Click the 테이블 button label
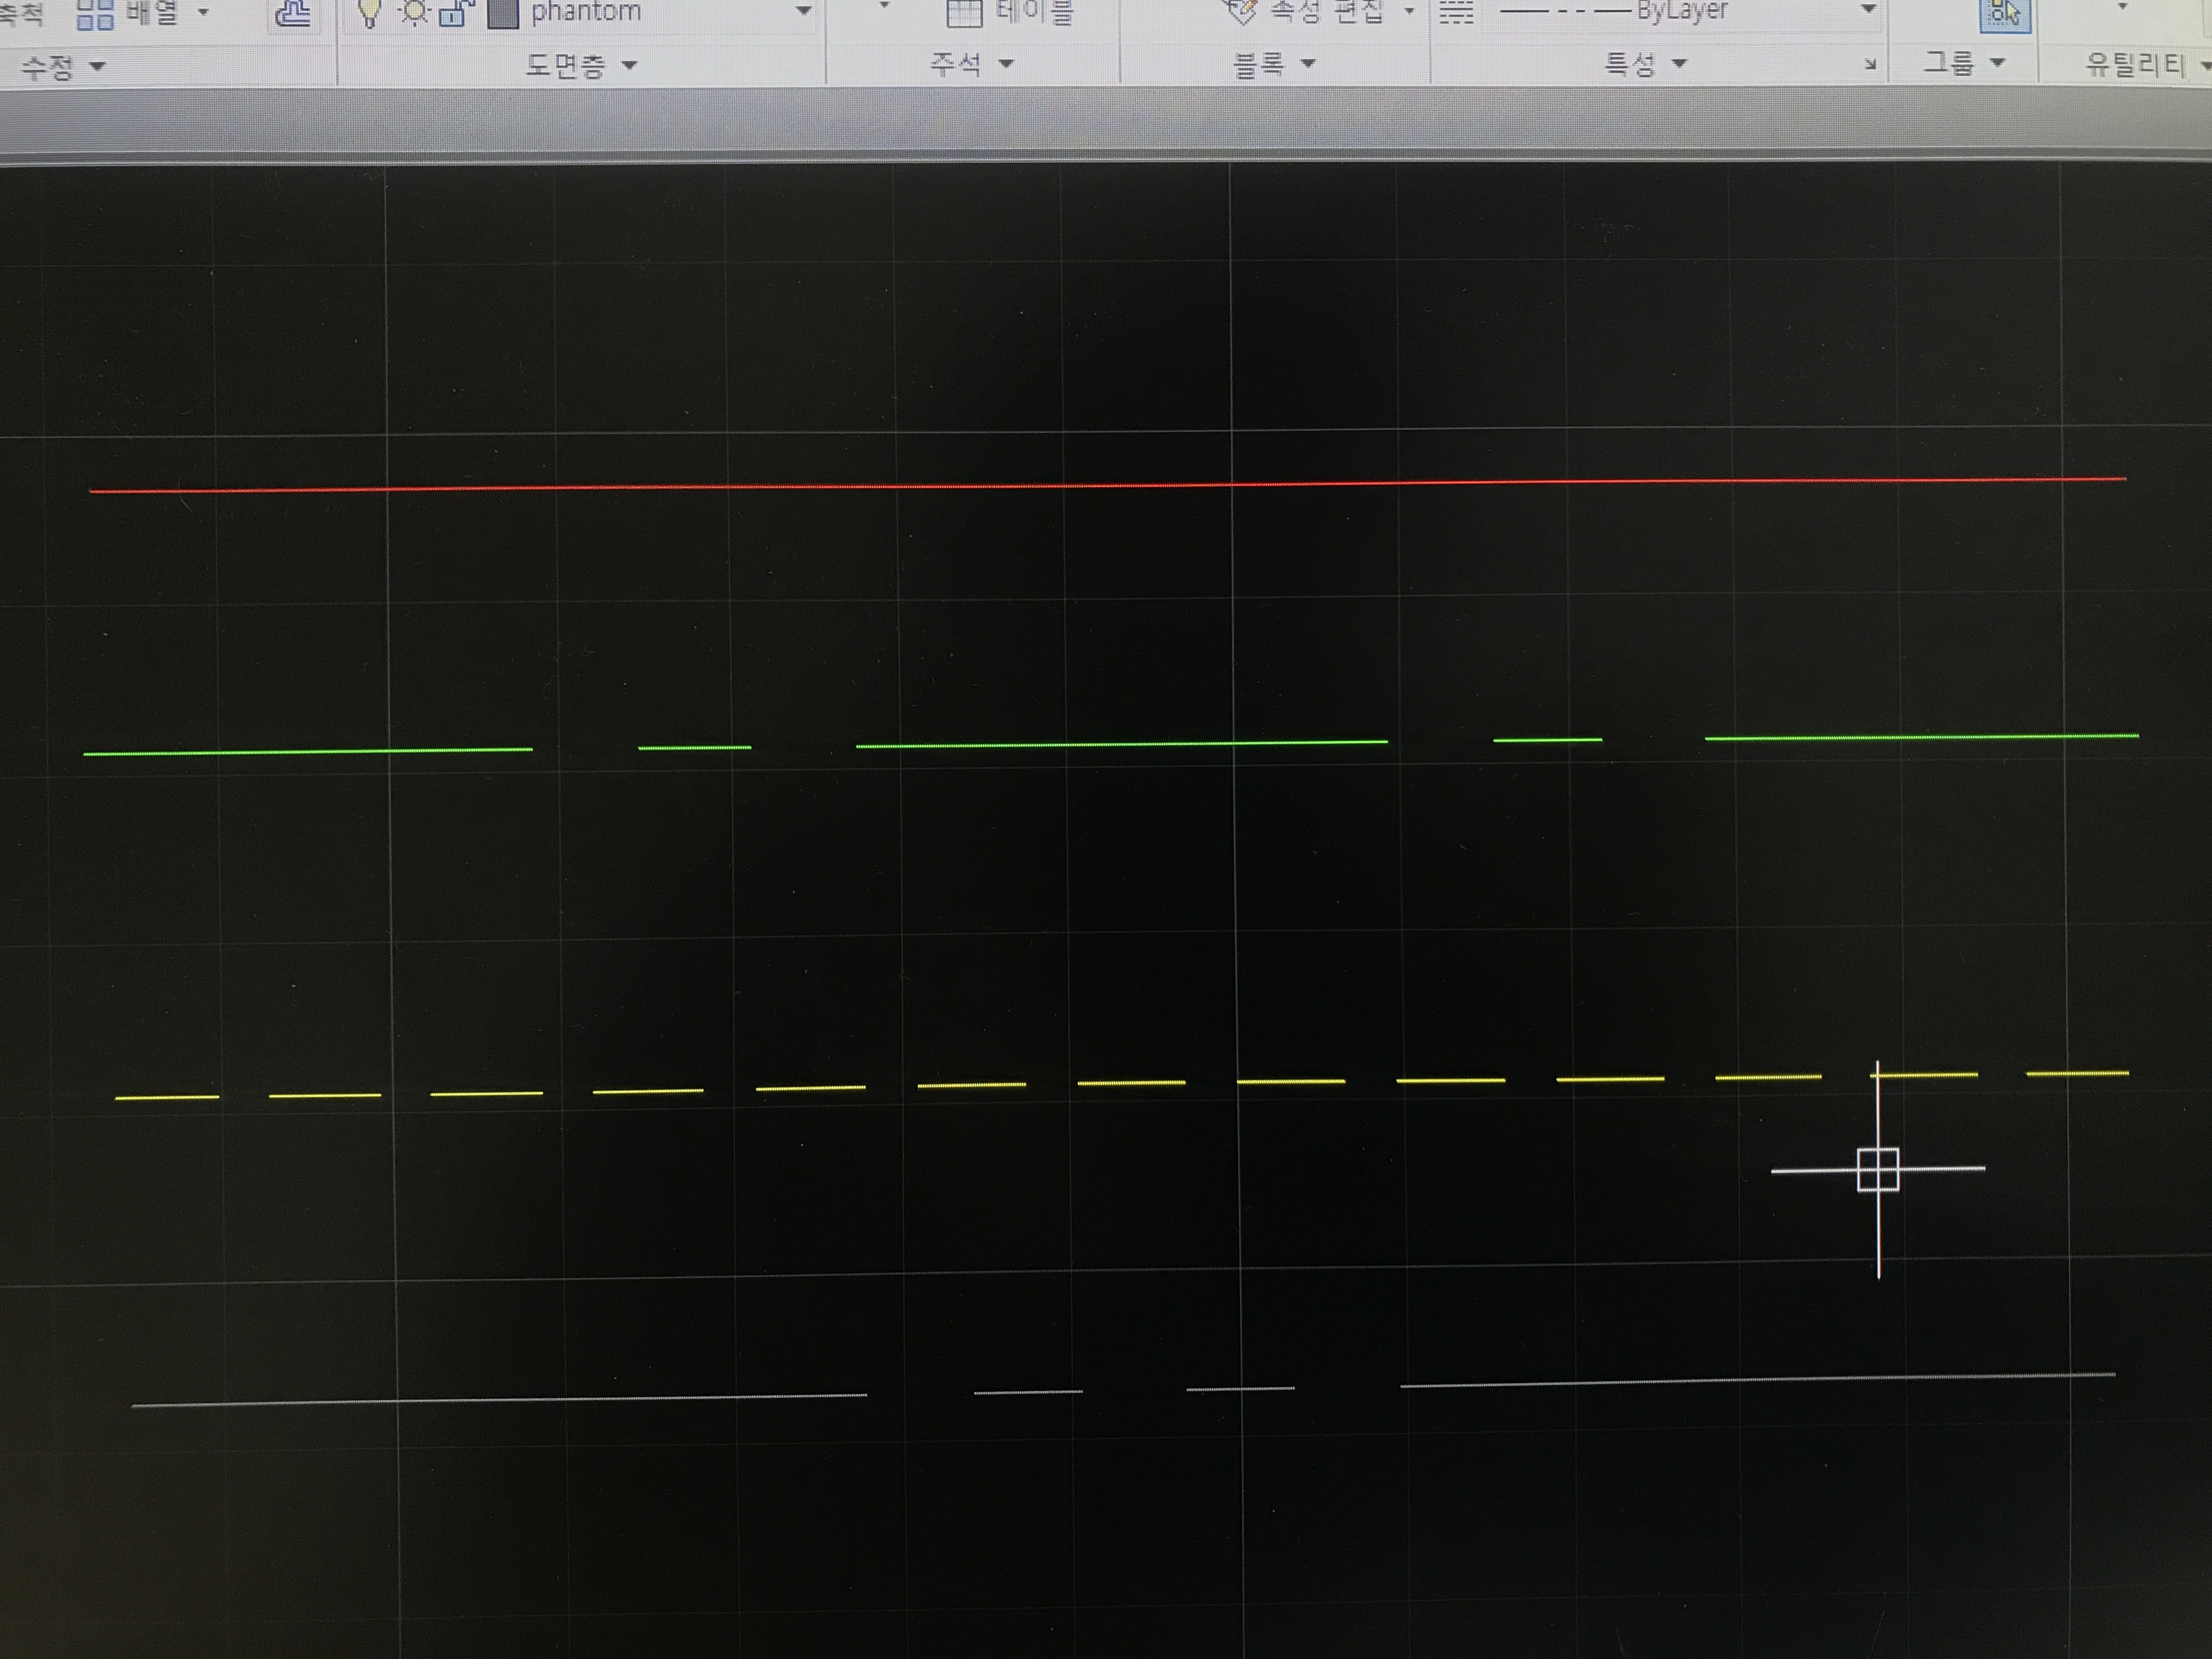Screen dimensions: 2212x1659 1034,13
